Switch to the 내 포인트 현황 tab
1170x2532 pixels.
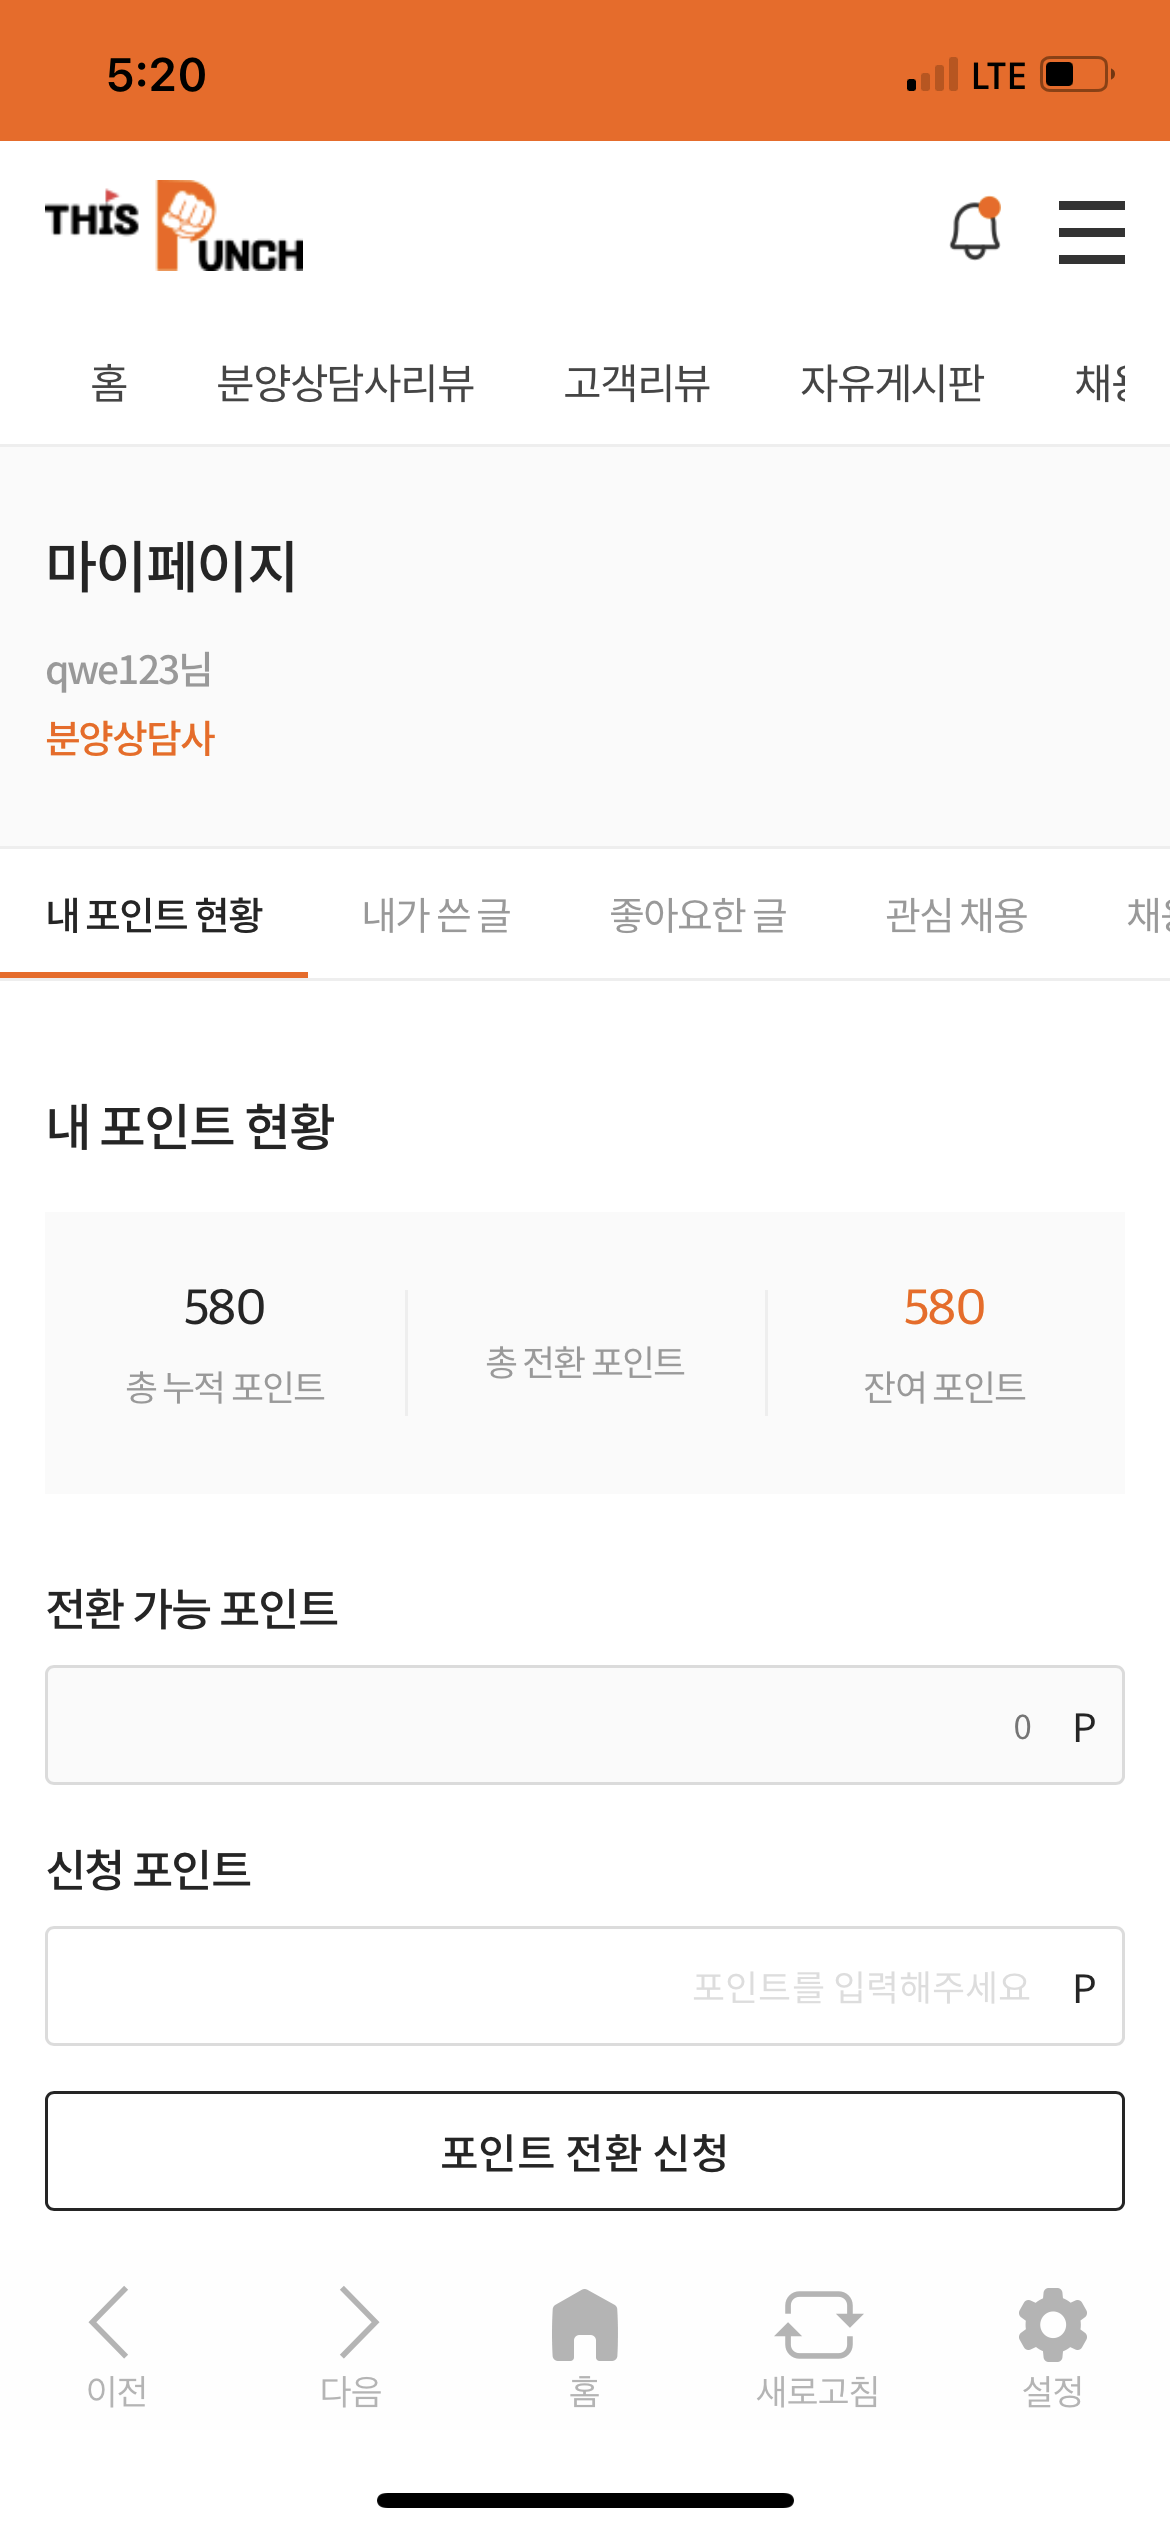[154, 915]
